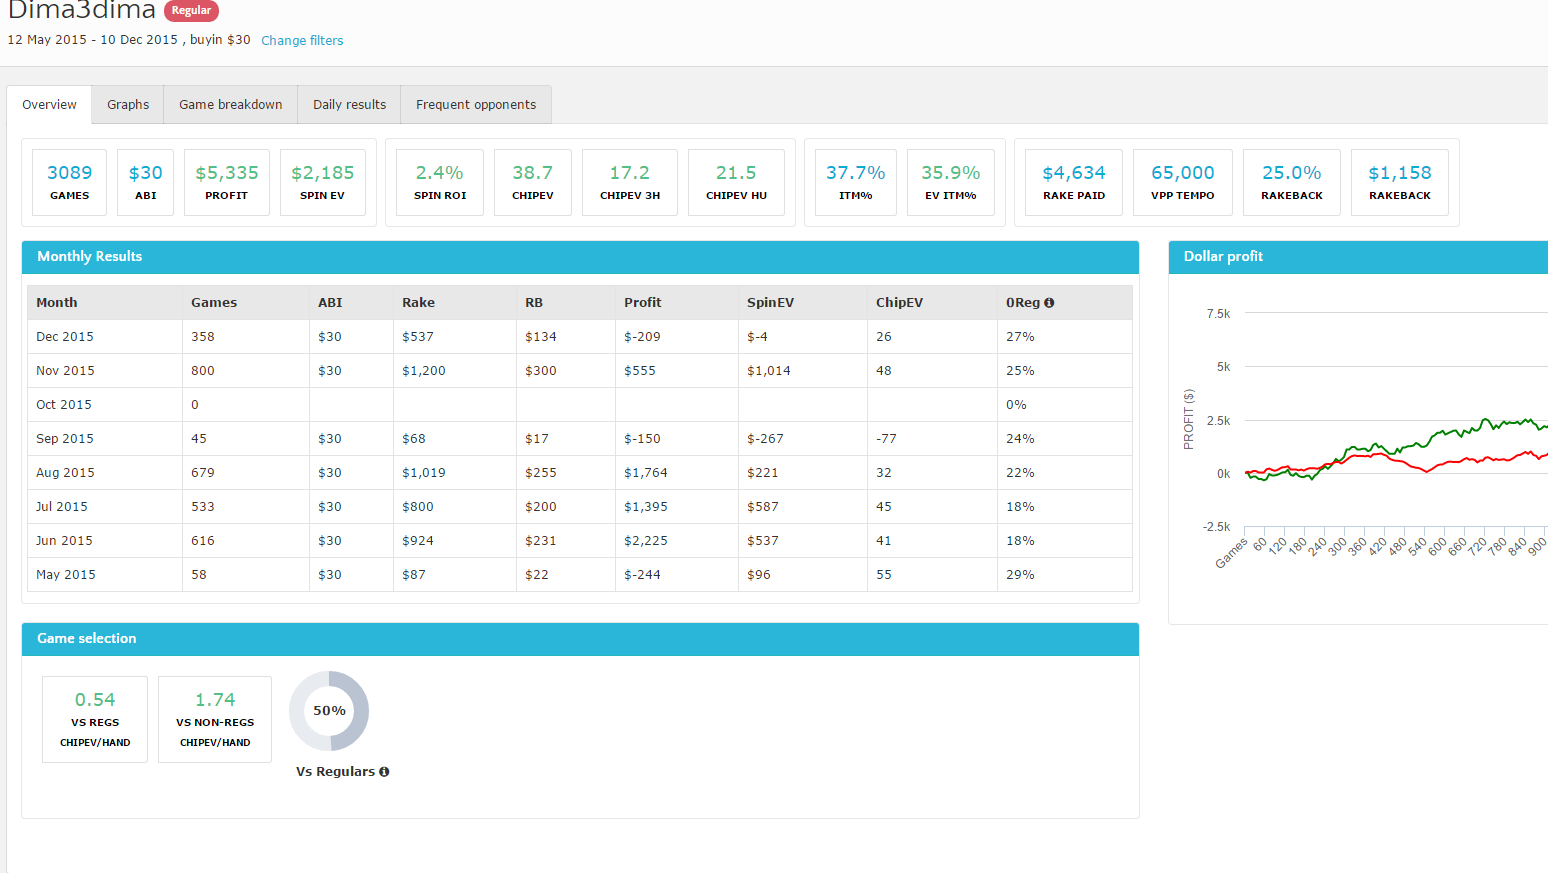
Task: Select the Nov 2015 row
Action: [x=580, y=371]
